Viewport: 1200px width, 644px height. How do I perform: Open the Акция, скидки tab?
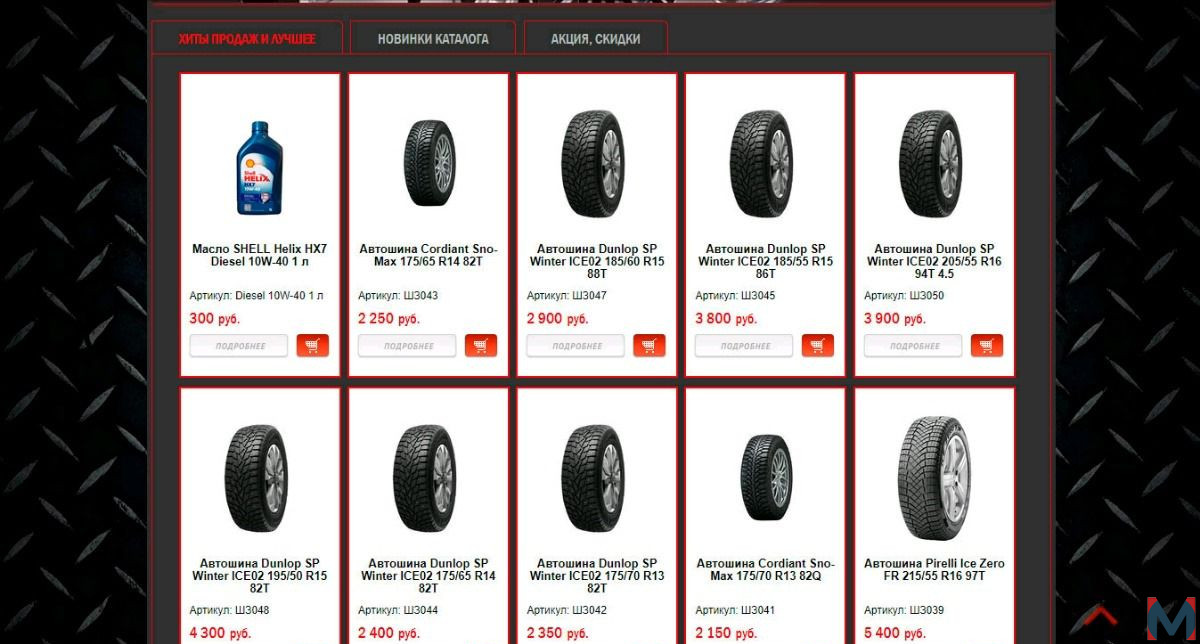point(596,38)
